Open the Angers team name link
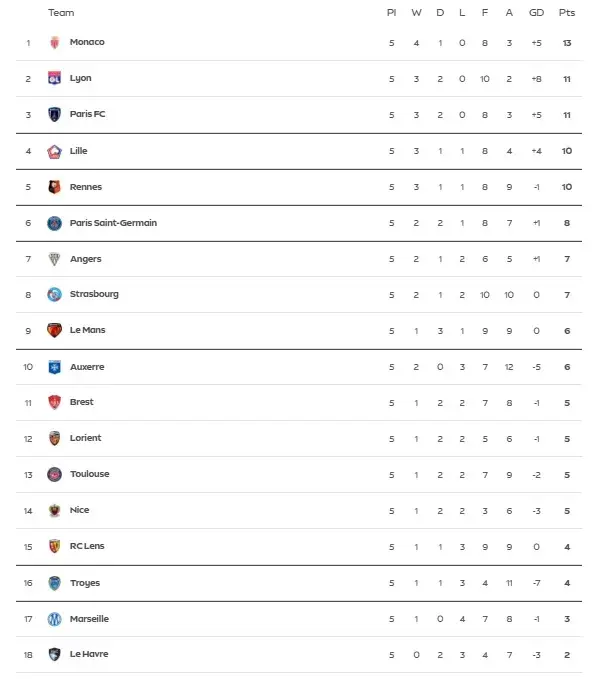The width and height of the screenshot is (593, 679). (86, 259)
